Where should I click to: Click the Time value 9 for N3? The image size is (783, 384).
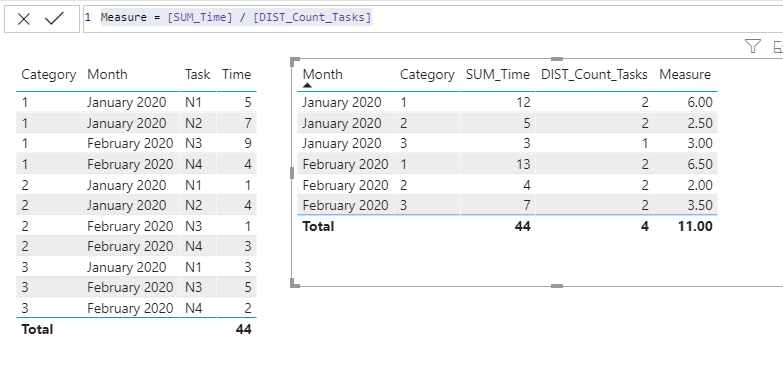point(248,143)
